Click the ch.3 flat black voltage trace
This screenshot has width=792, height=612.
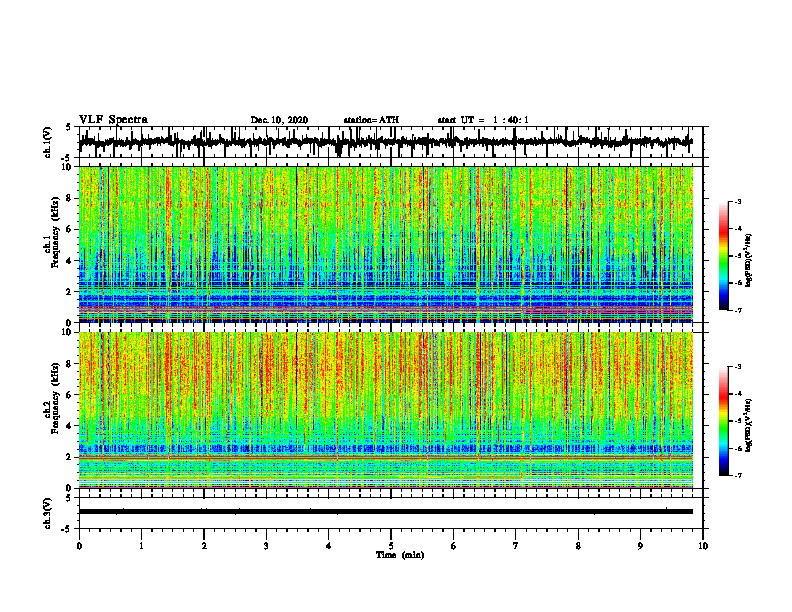pos(386,512)
